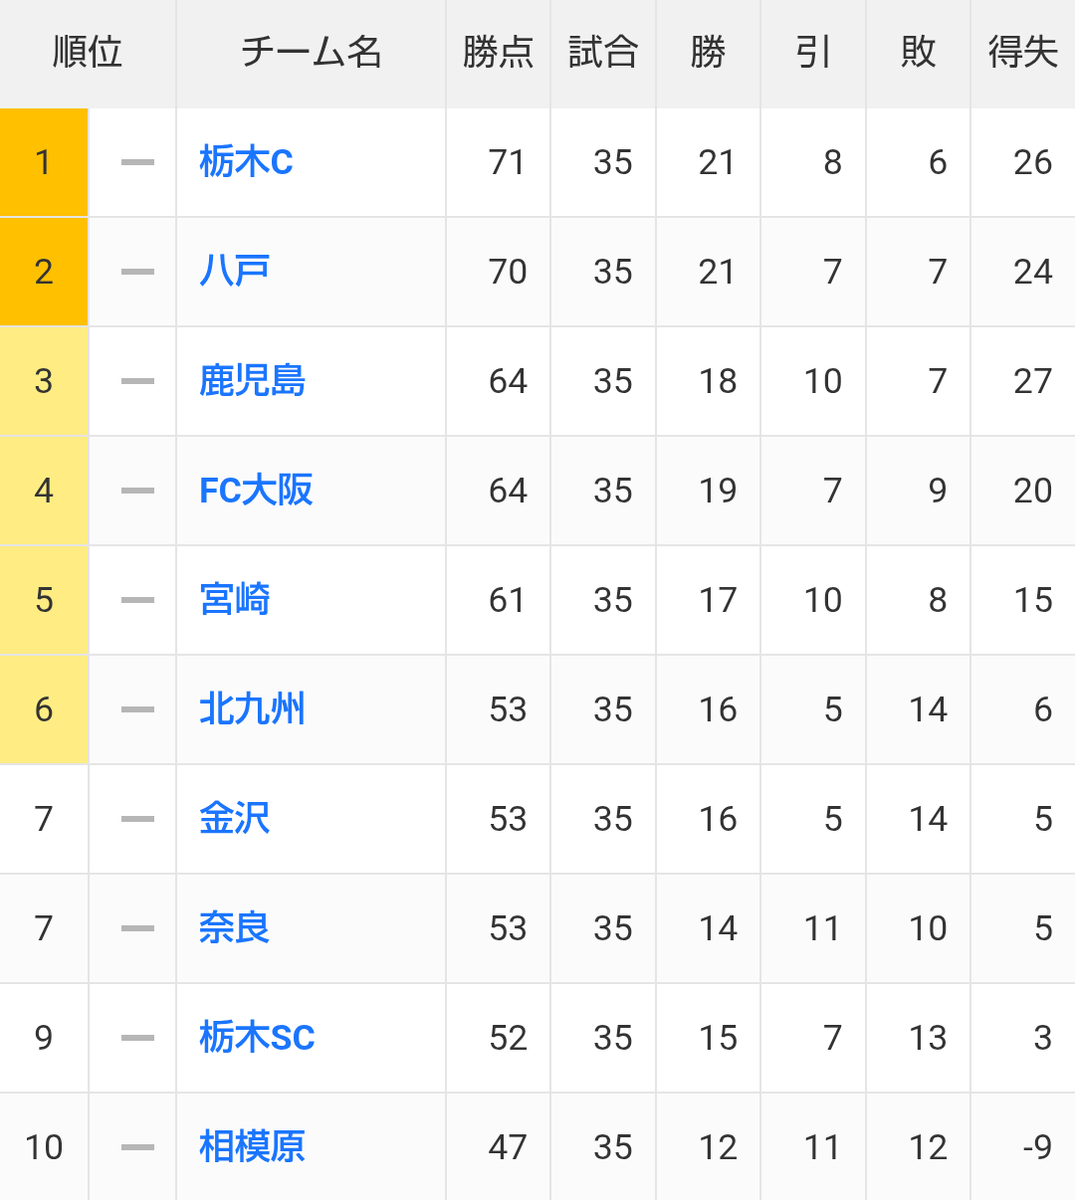
Task: Open the 栃木C team link
Action: click(x=246, y=162)
